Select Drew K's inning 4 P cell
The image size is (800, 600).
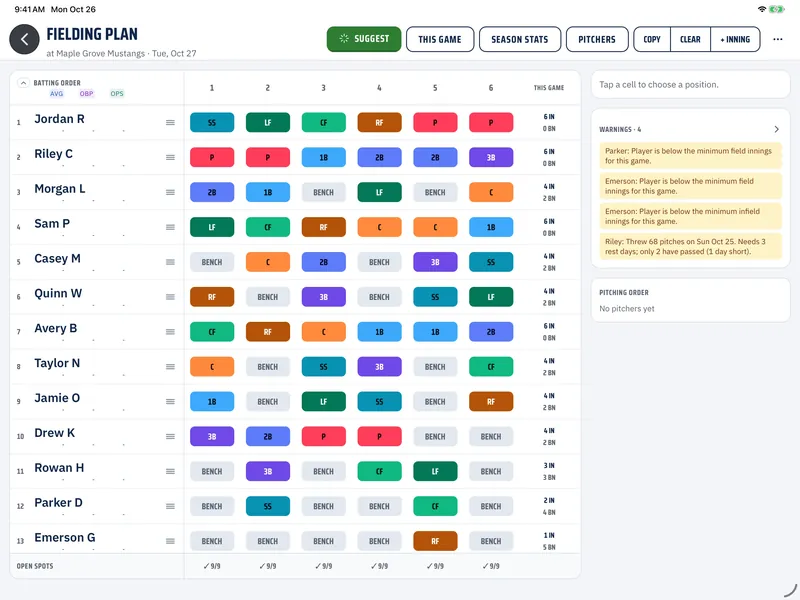(x=379, y=436)
